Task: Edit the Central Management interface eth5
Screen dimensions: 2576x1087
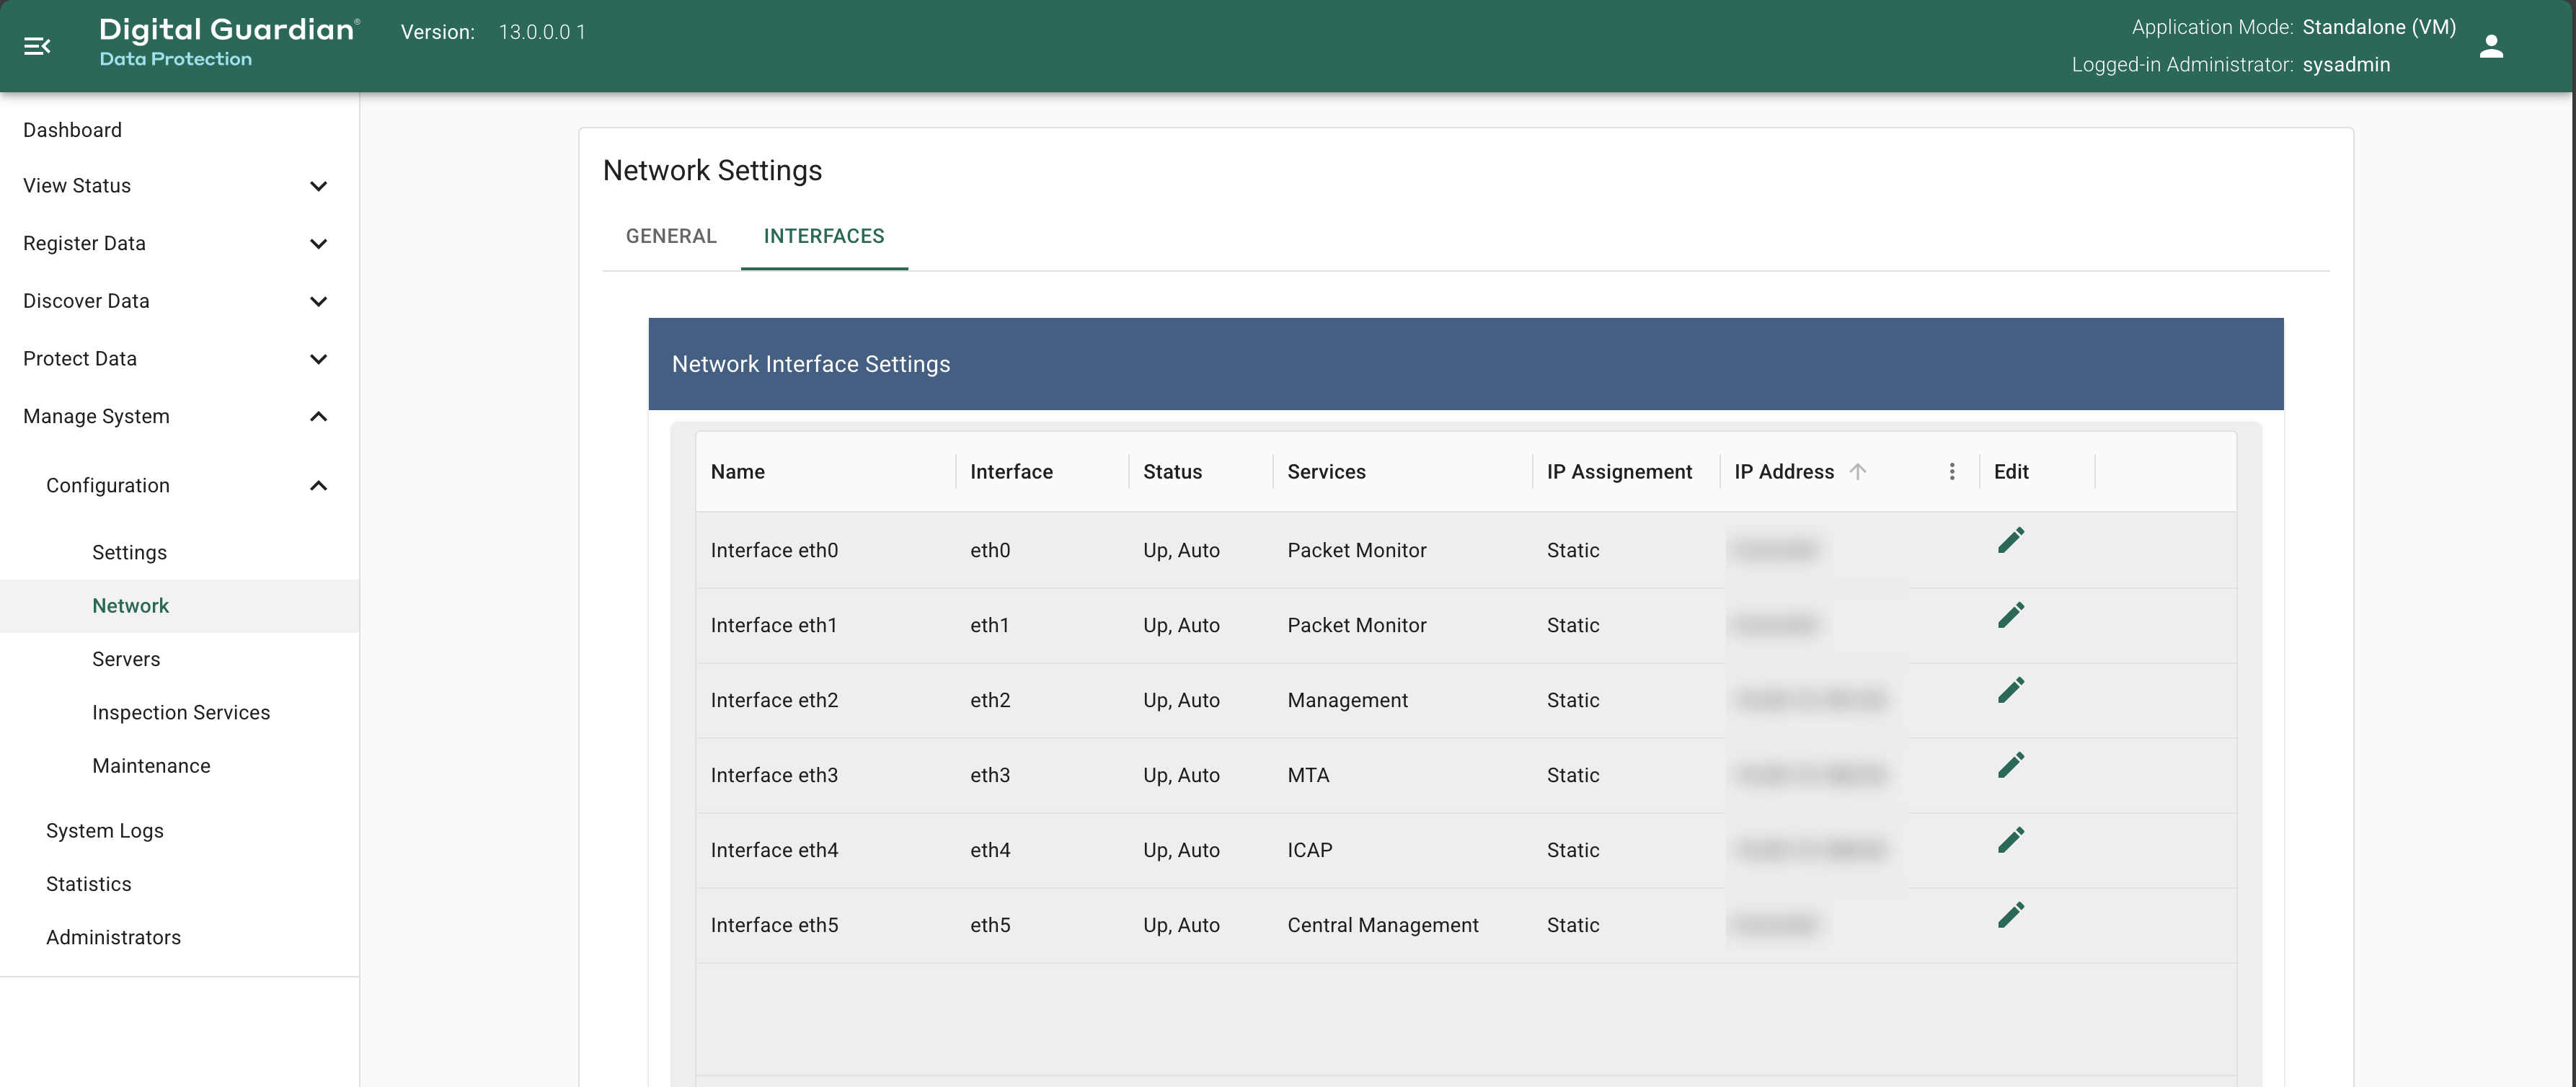Action: coord(2010,916)
